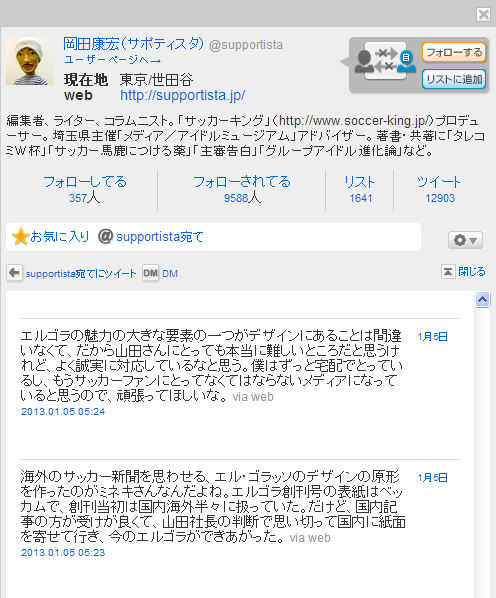This screenshot has height=598, width=496.
Task: Open the http://supportista.jp/ web link
Action: [183, 95]
